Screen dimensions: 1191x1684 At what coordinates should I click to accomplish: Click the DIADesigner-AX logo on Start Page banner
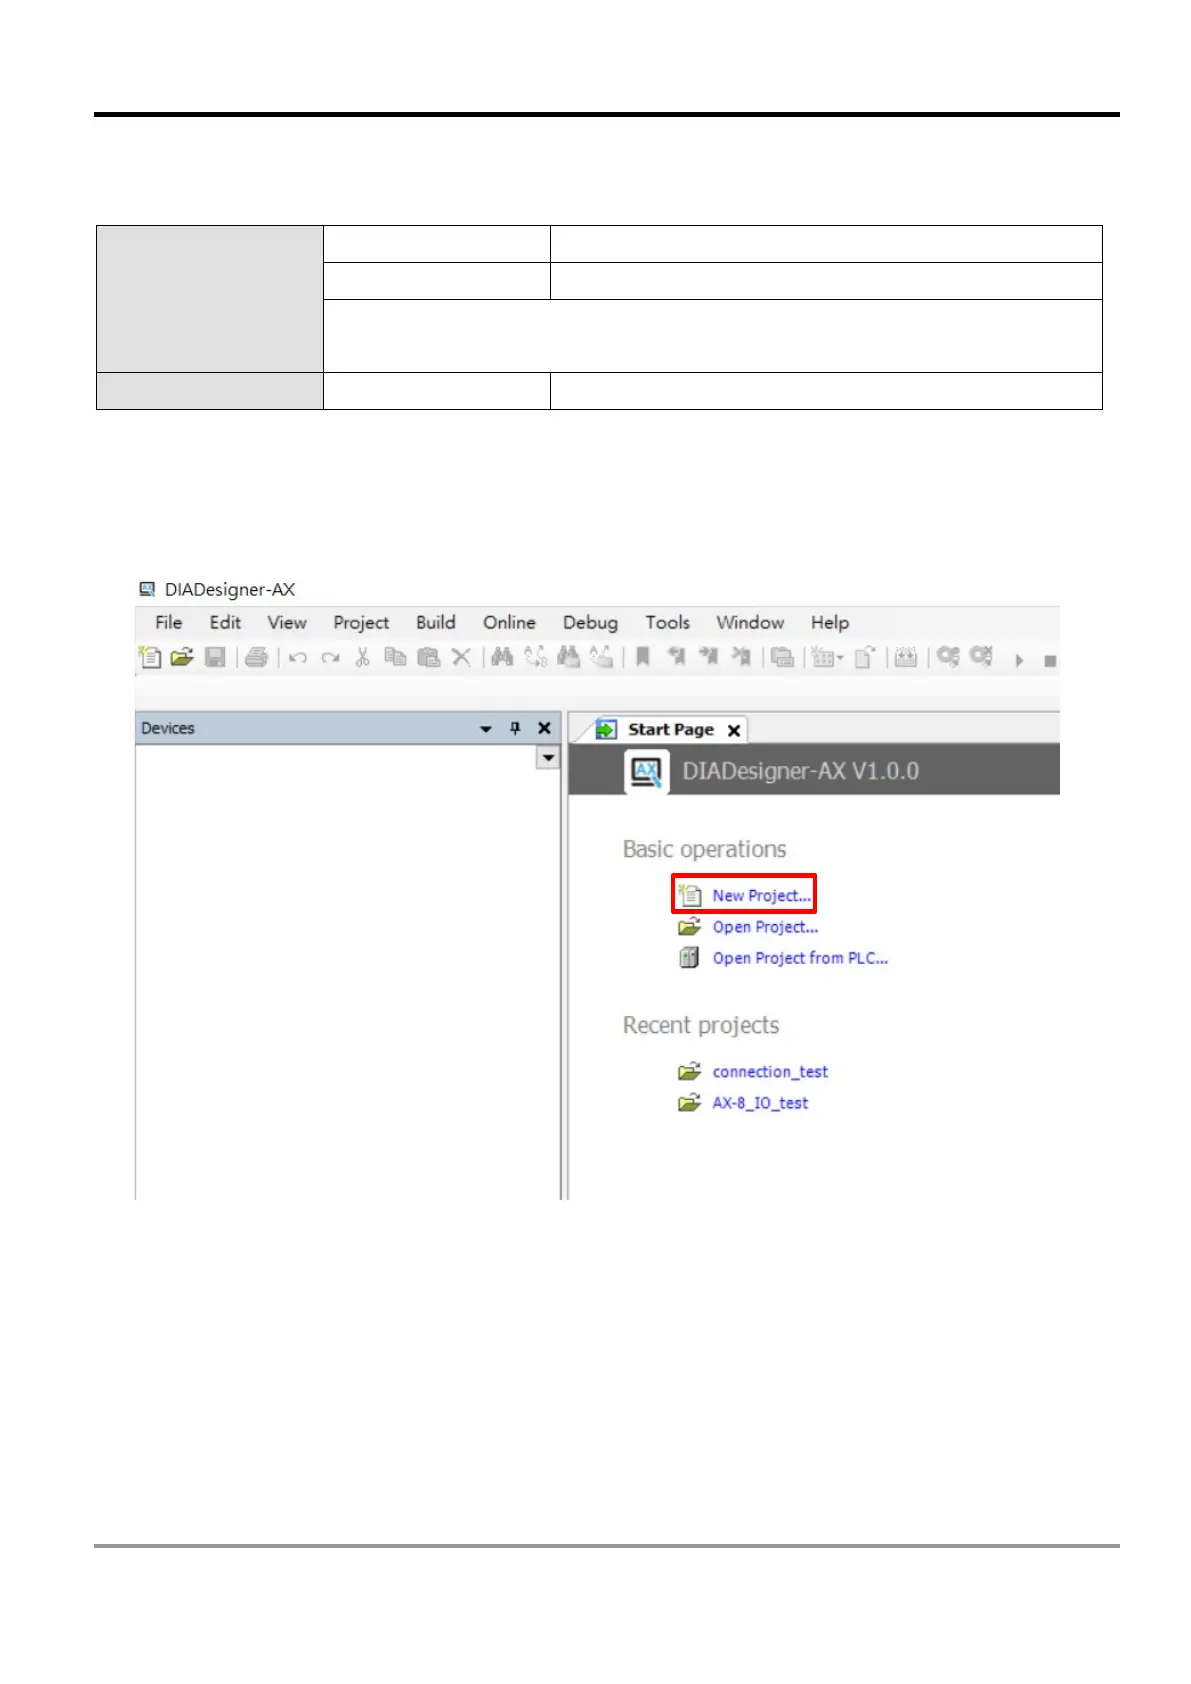[x=647, y=771]
